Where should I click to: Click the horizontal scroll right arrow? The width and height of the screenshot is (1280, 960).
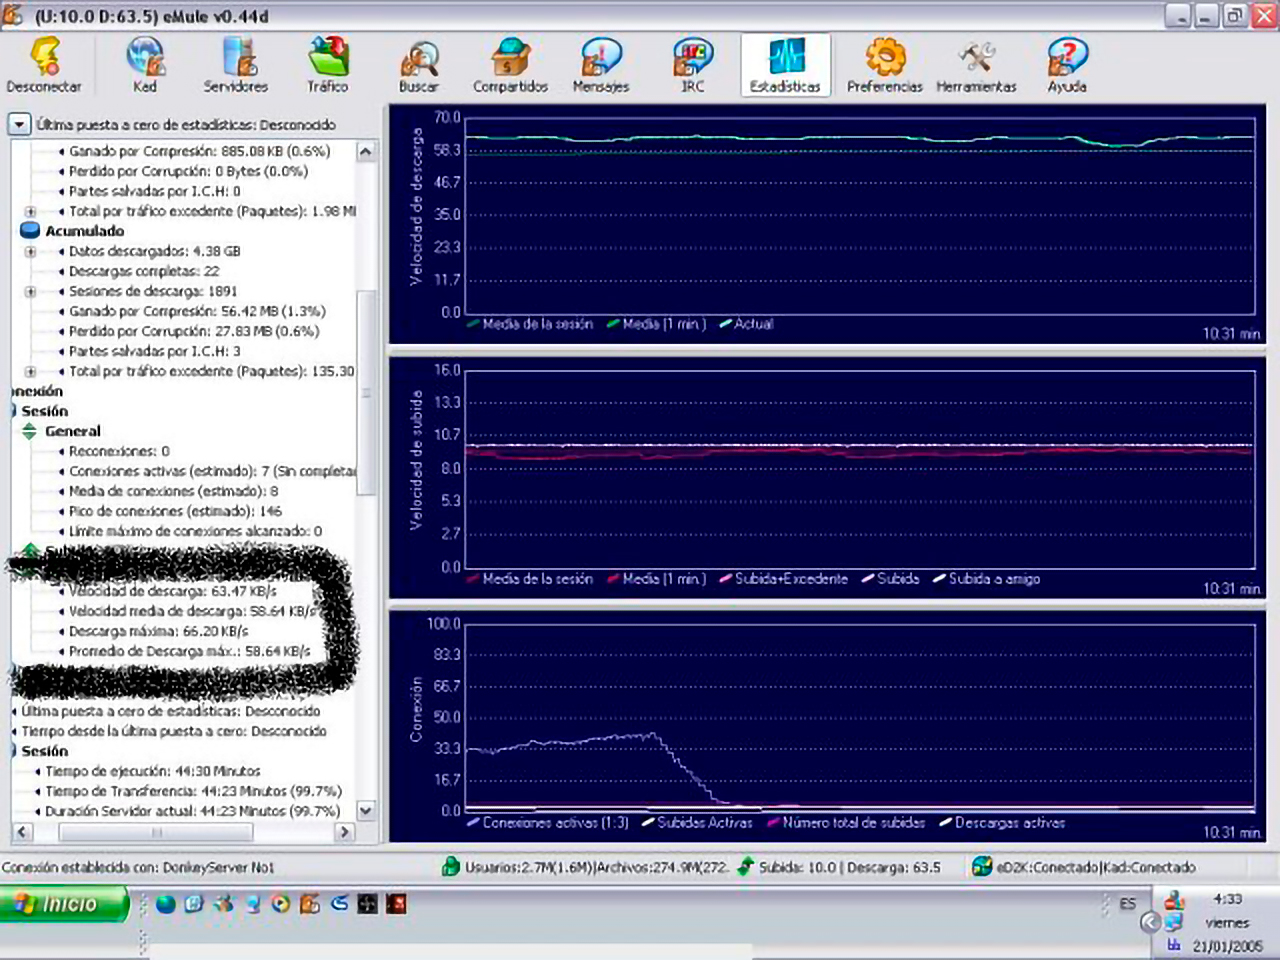tap(345, 831)
